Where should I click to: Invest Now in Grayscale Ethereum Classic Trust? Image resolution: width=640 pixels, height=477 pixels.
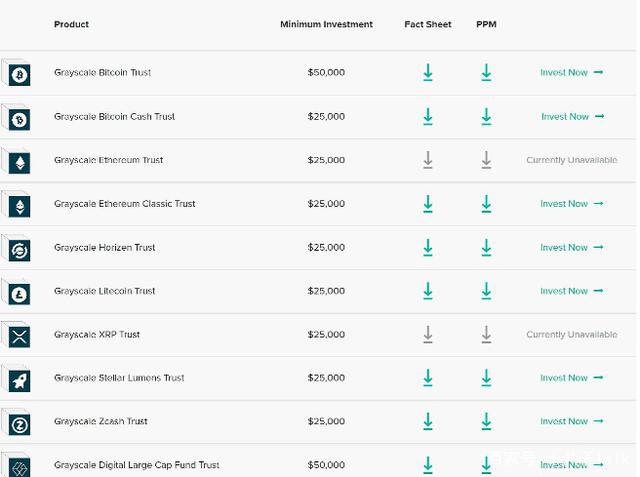coord(571,204)
